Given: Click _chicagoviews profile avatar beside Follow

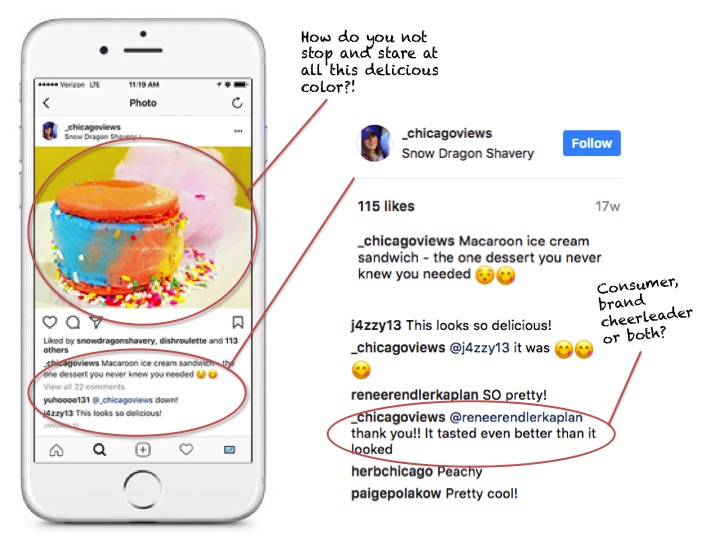Looking at the screenshot, I should pyautogui.click(x=374, y=143).
